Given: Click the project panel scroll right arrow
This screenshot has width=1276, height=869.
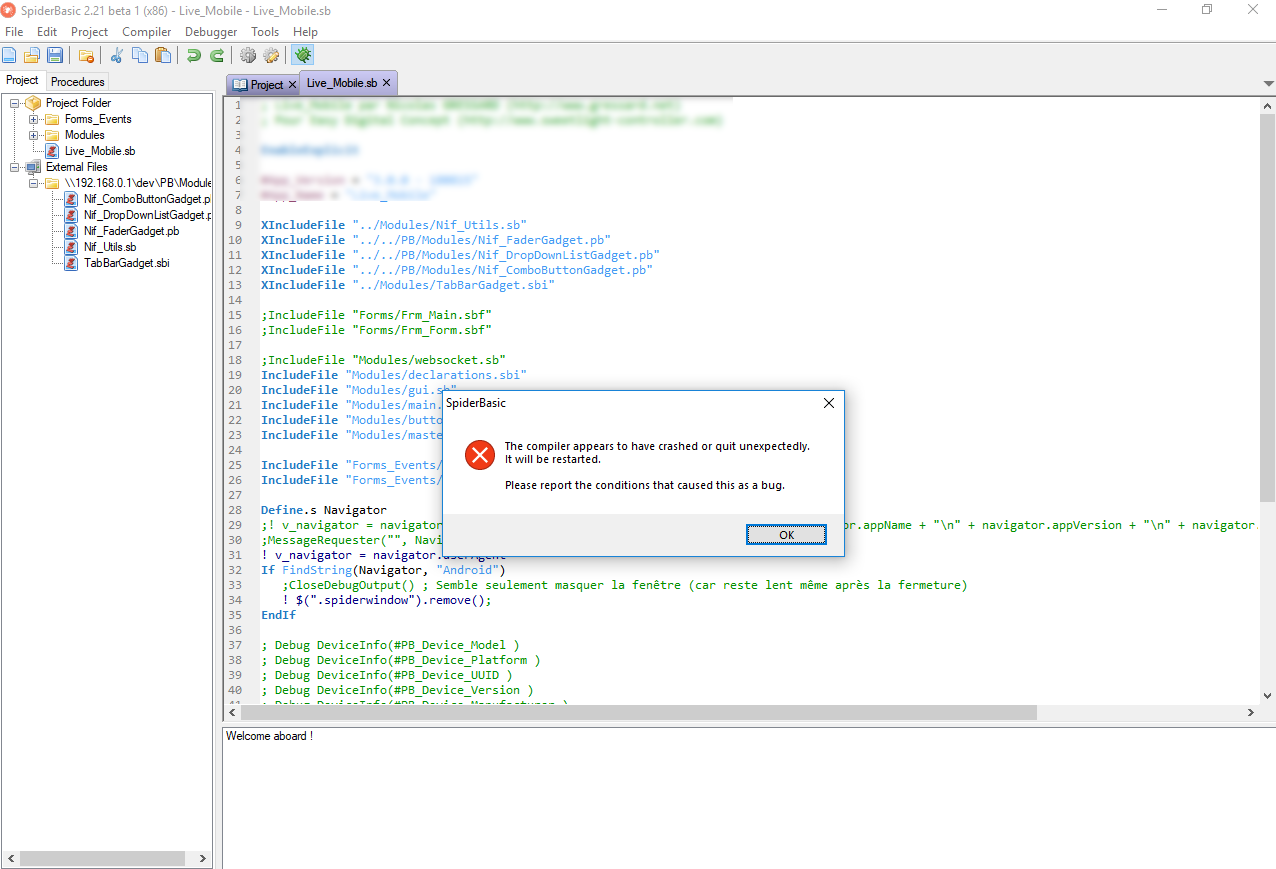Looking at the screenshot, I should click(203, 858).
